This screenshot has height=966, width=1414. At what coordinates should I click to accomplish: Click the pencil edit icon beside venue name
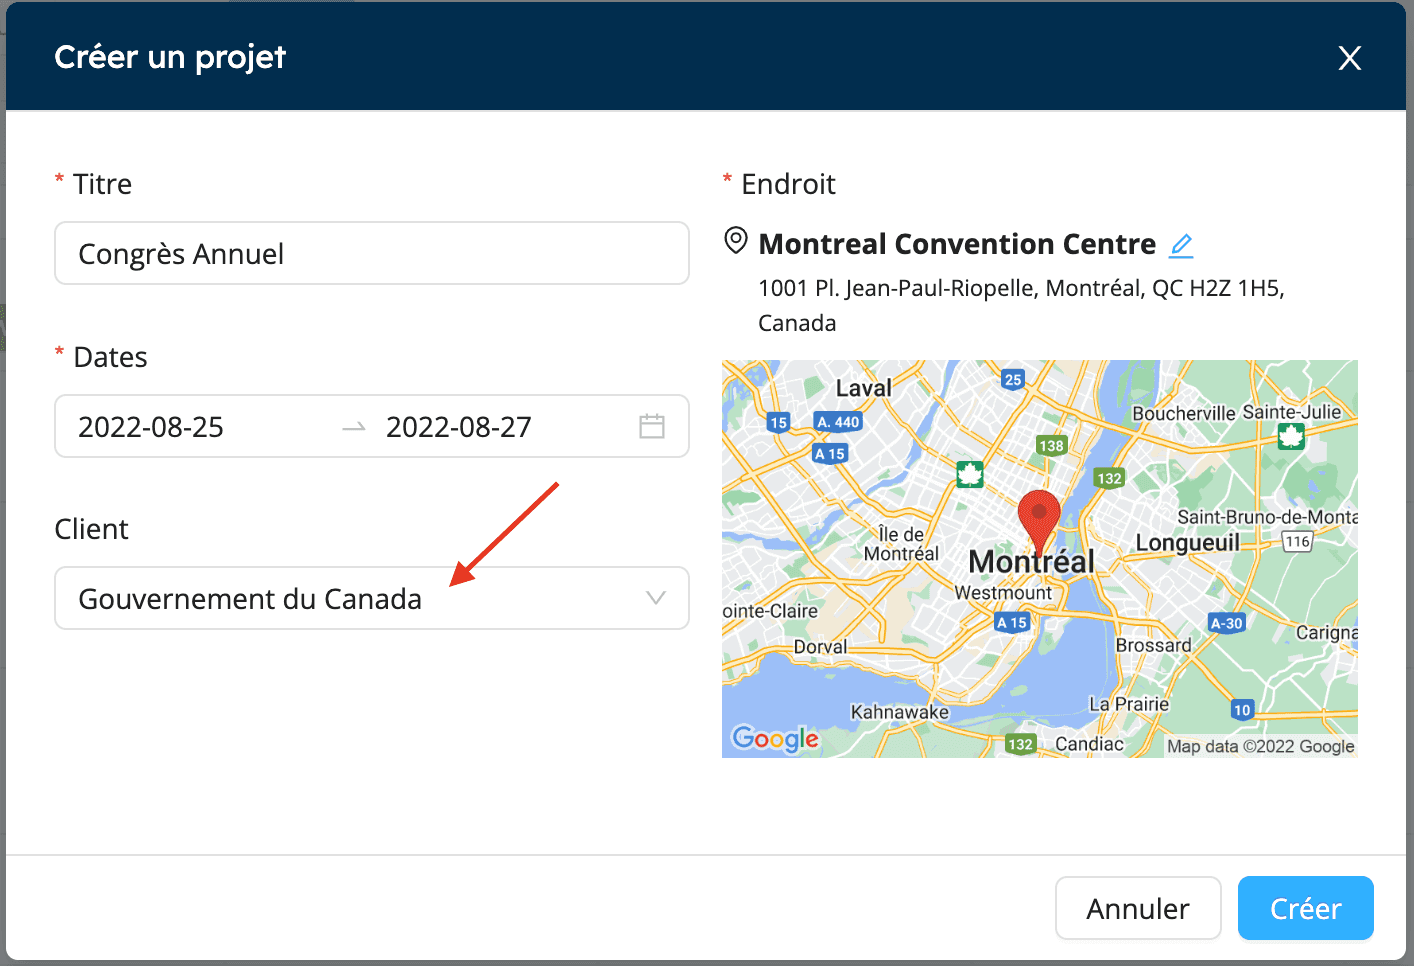1181,245
